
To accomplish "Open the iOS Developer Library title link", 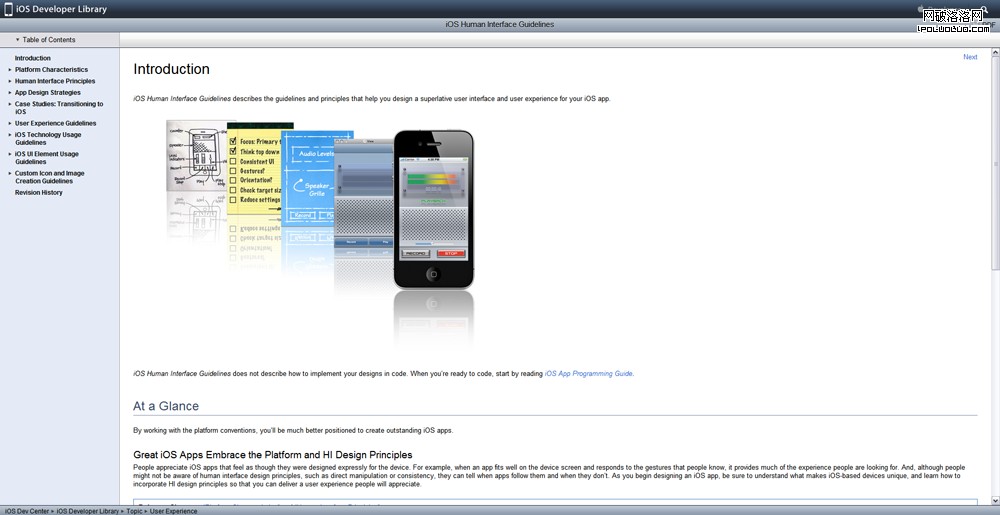I will [x=61, y=9].
